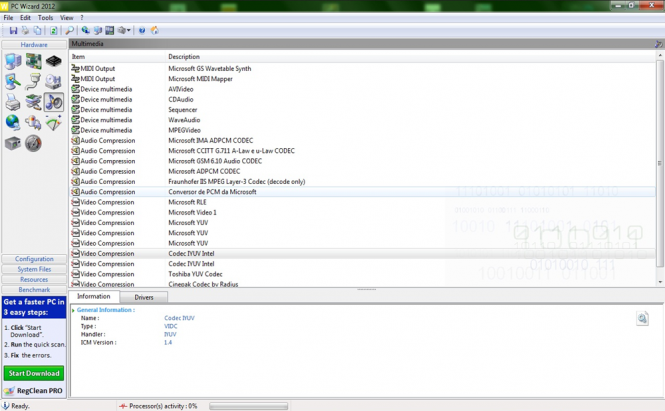Select the Network globe icon in Hardware panel
This screenshot has width=665, height=411.
[13, 123]
